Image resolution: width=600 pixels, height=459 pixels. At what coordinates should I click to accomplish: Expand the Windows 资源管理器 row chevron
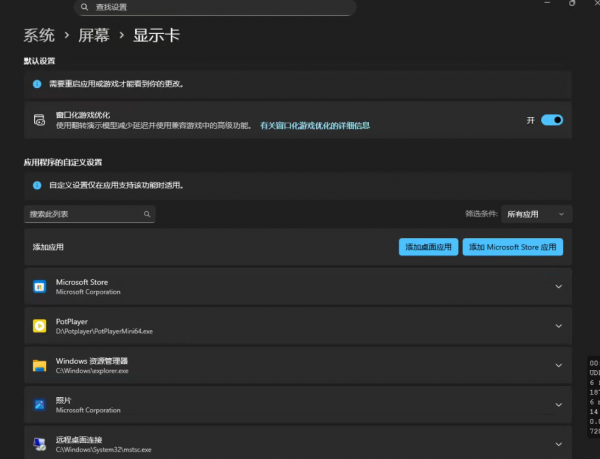(x=559, y=365)
